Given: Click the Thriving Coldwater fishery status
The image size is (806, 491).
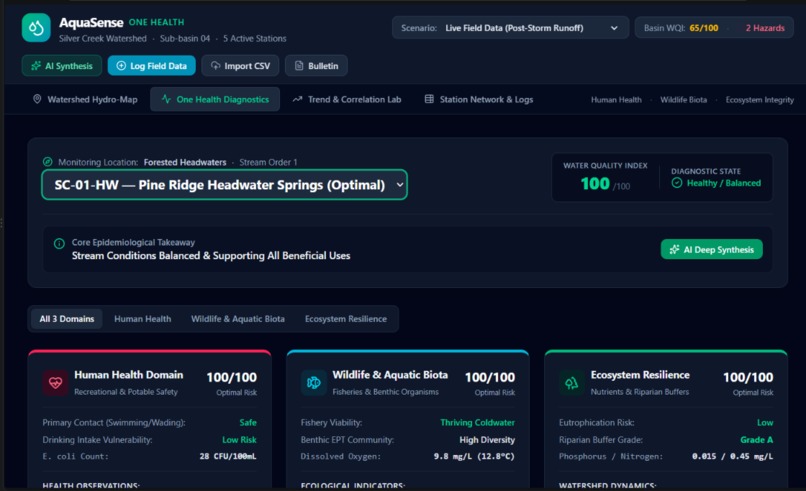Looking at the screenshot, I should coord(477,423).
